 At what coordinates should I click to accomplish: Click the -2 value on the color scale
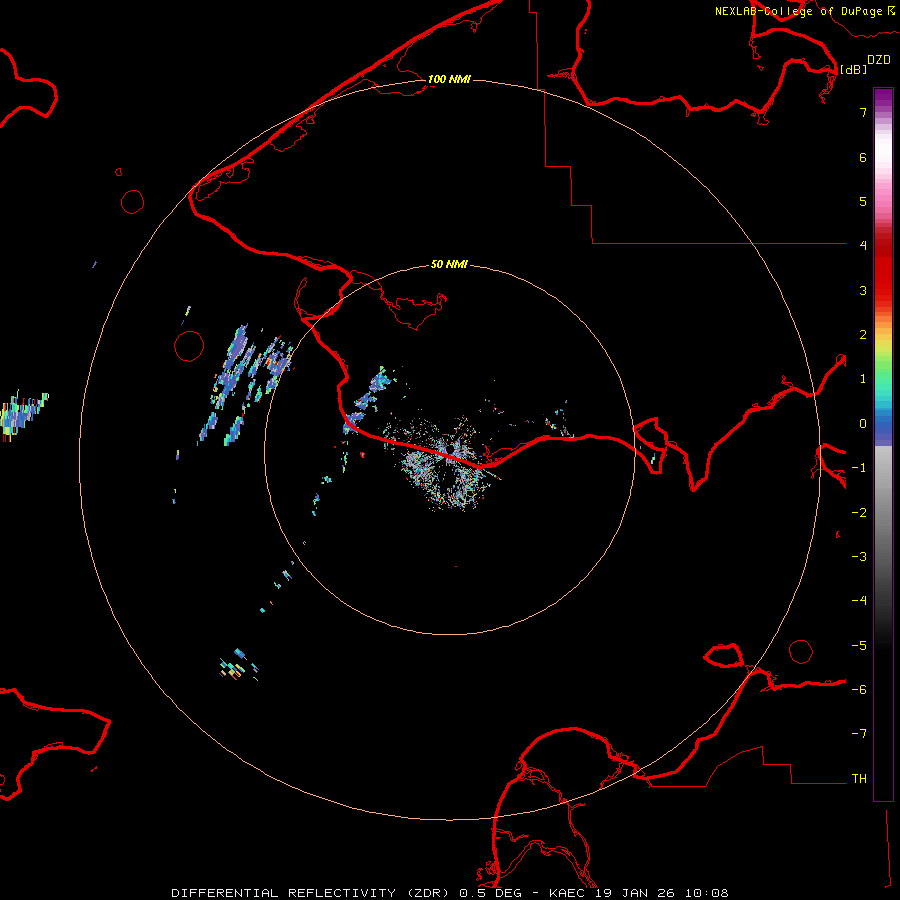(859, 513)
